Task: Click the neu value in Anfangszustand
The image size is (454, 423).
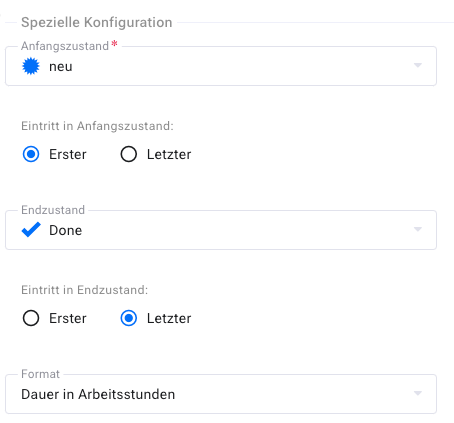Action: click(x=61, y=67)
